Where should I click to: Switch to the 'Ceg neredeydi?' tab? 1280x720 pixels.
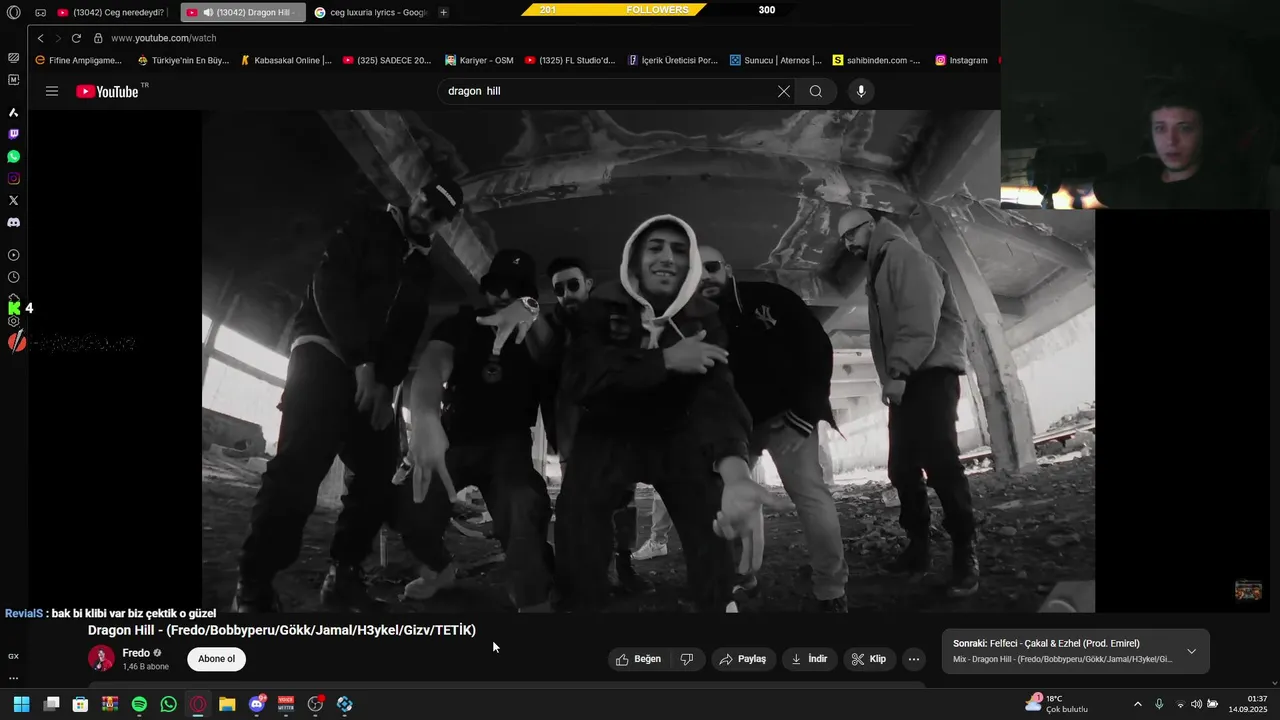pos(111,12)
